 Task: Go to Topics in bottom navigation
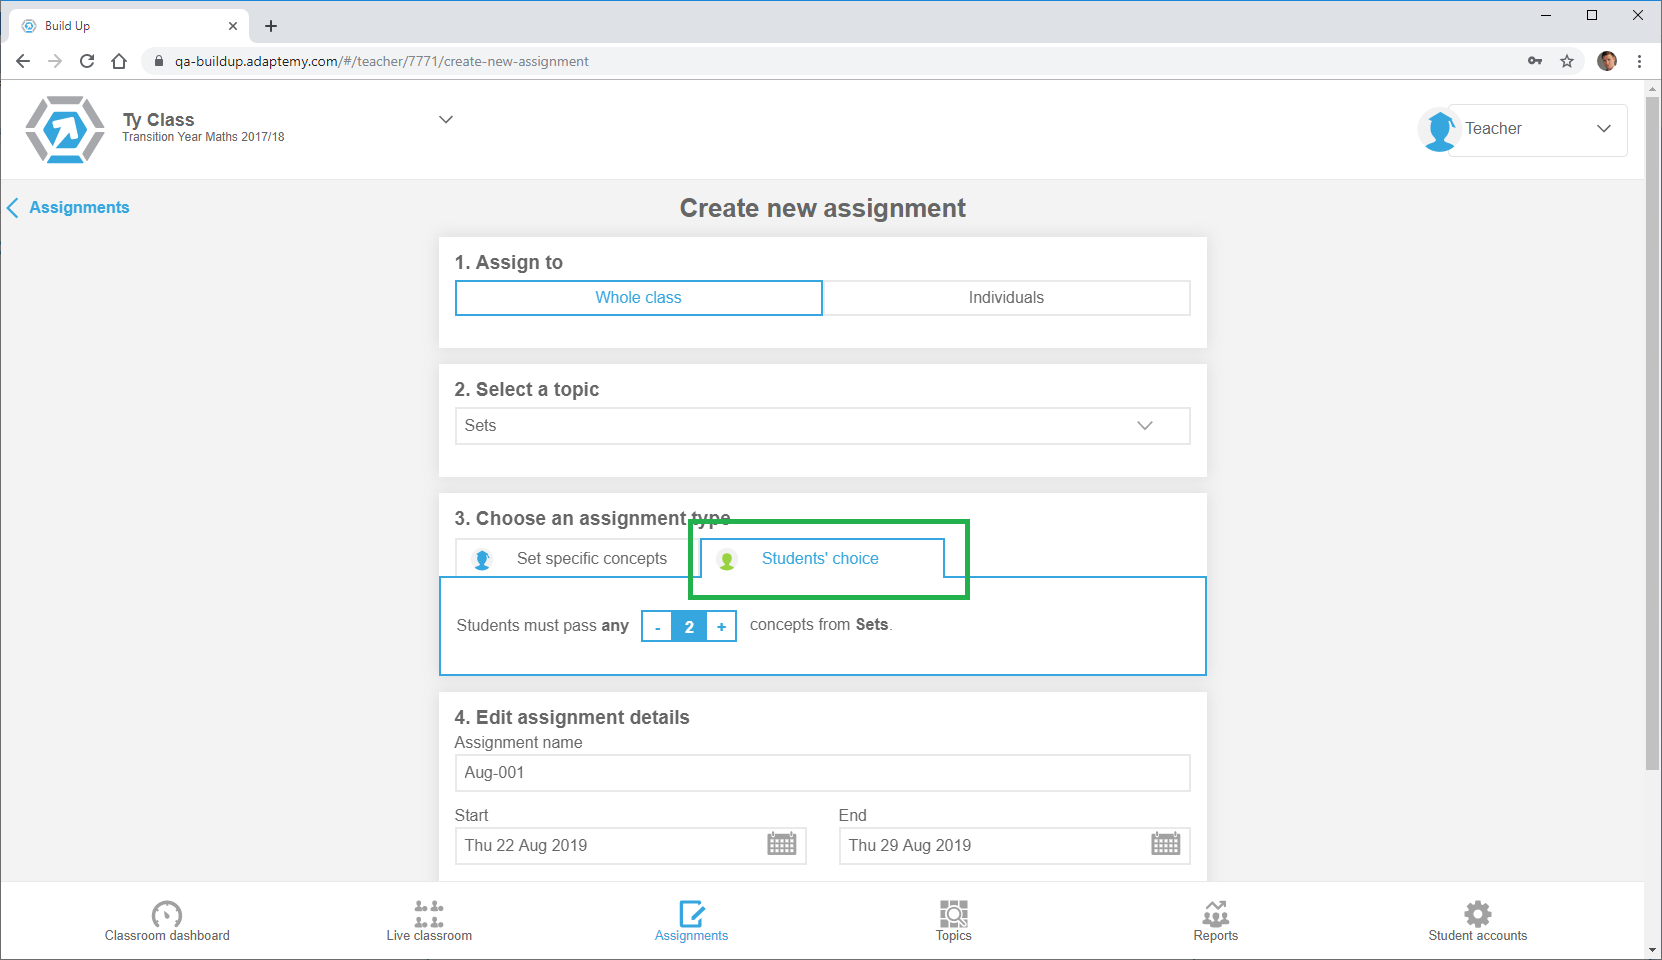(x=953, y=914)
